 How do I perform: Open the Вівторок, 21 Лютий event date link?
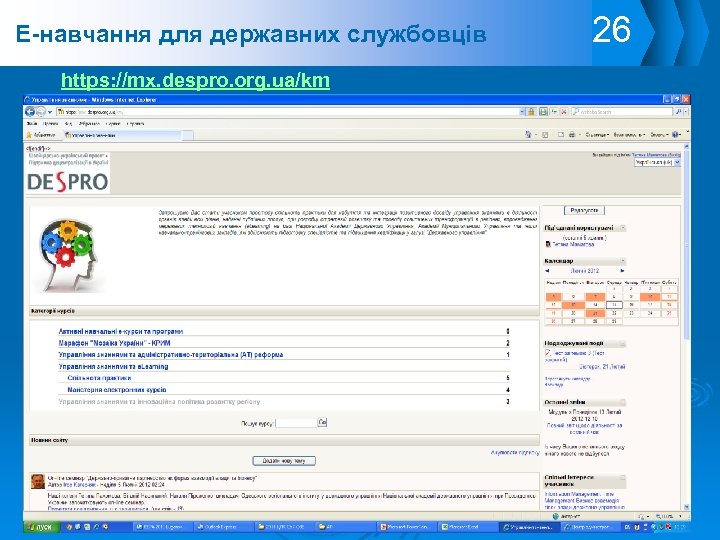[602, 367]
